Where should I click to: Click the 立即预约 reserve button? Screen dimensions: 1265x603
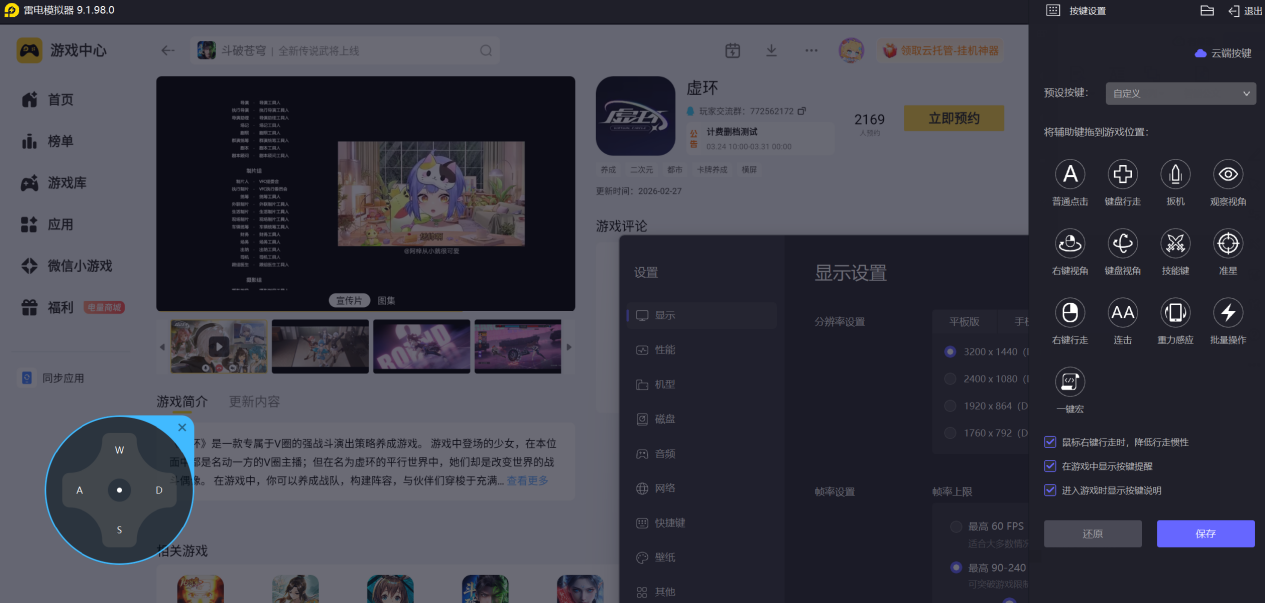tap(954, 118)
